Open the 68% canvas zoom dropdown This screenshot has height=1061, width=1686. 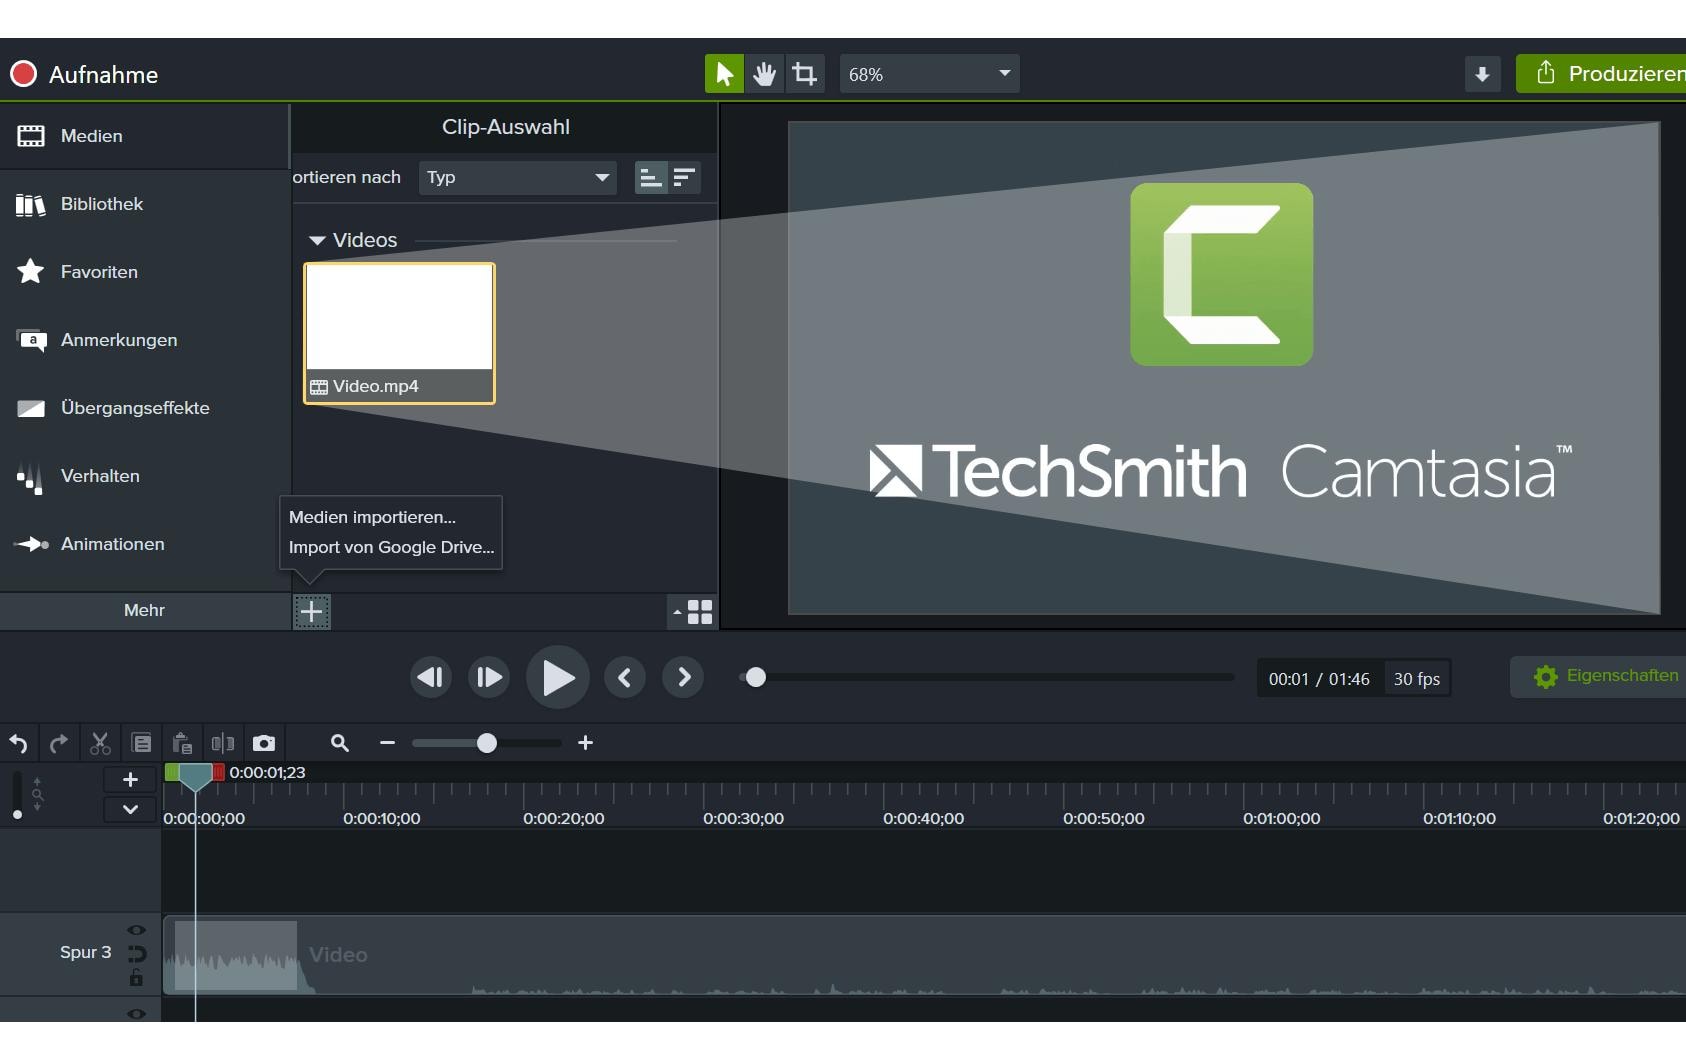(929, 74)
